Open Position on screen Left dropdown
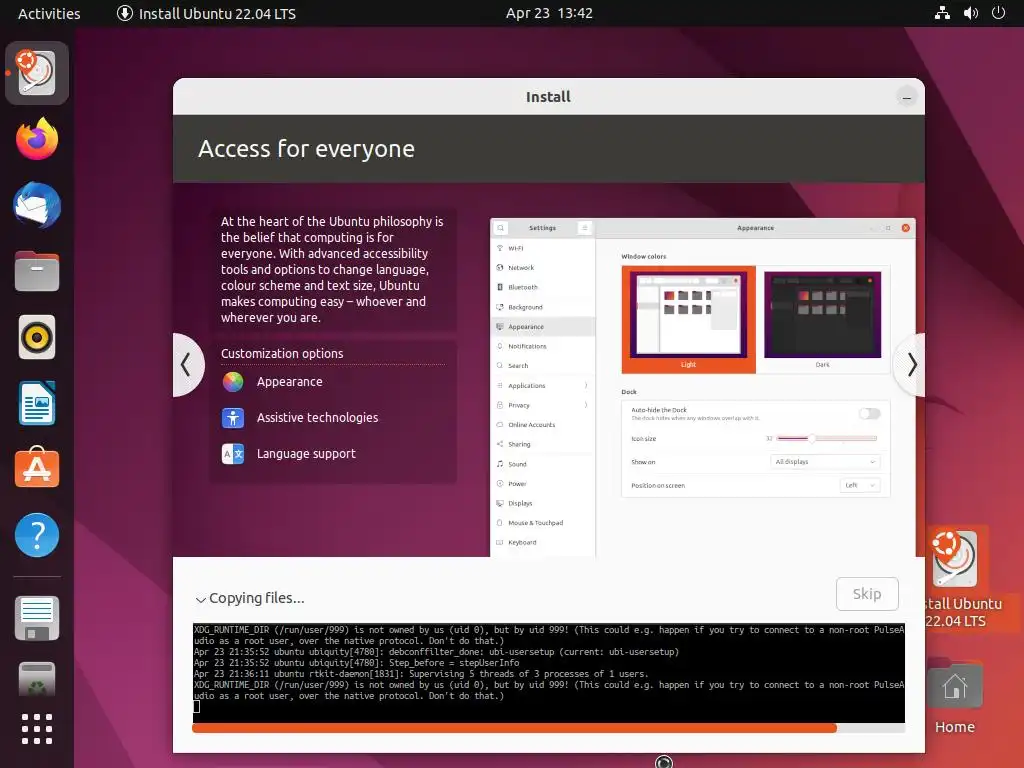1024x768 pixels. (x=859, y=485)
